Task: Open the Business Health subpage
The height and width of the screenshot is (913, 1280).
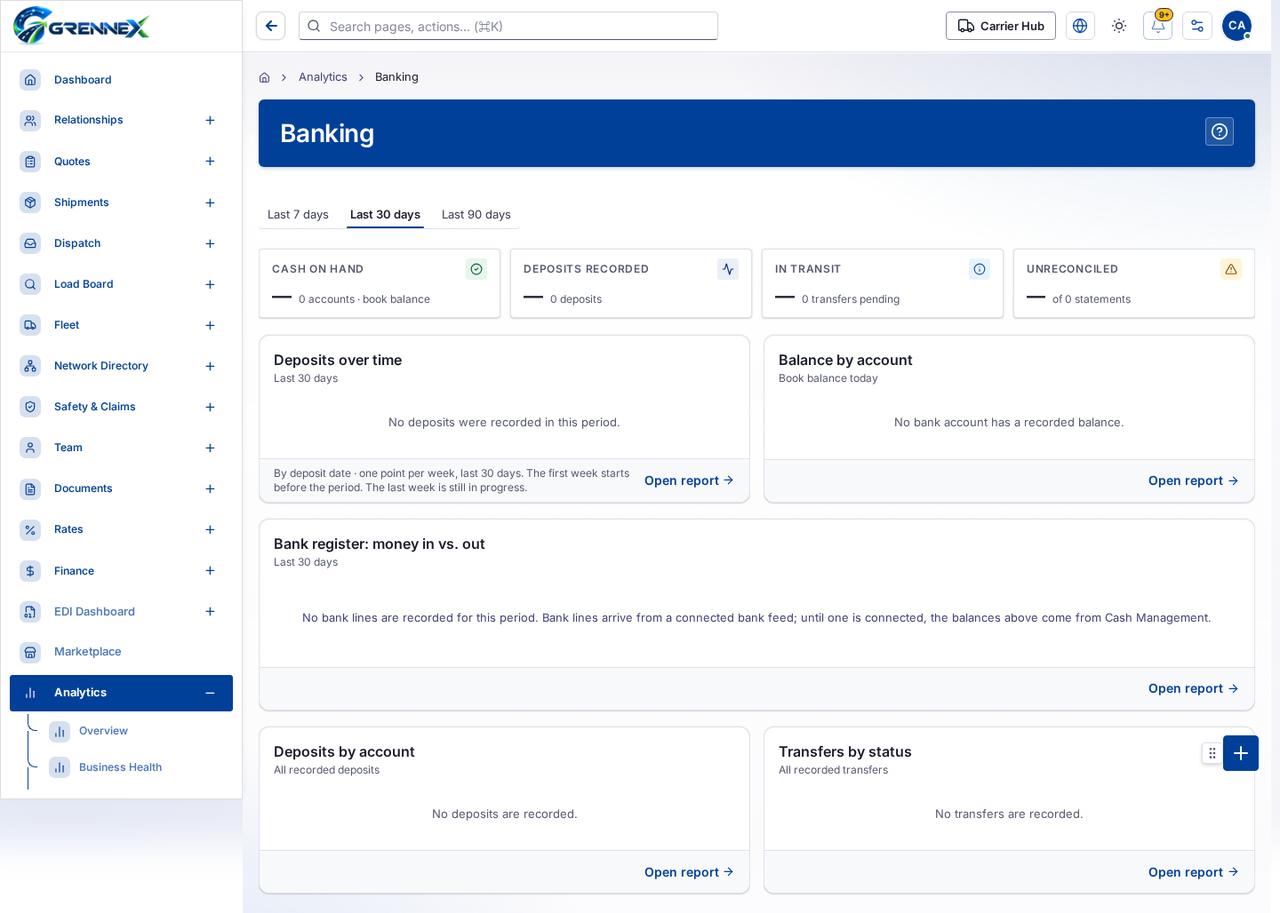Action: [120, 767]
